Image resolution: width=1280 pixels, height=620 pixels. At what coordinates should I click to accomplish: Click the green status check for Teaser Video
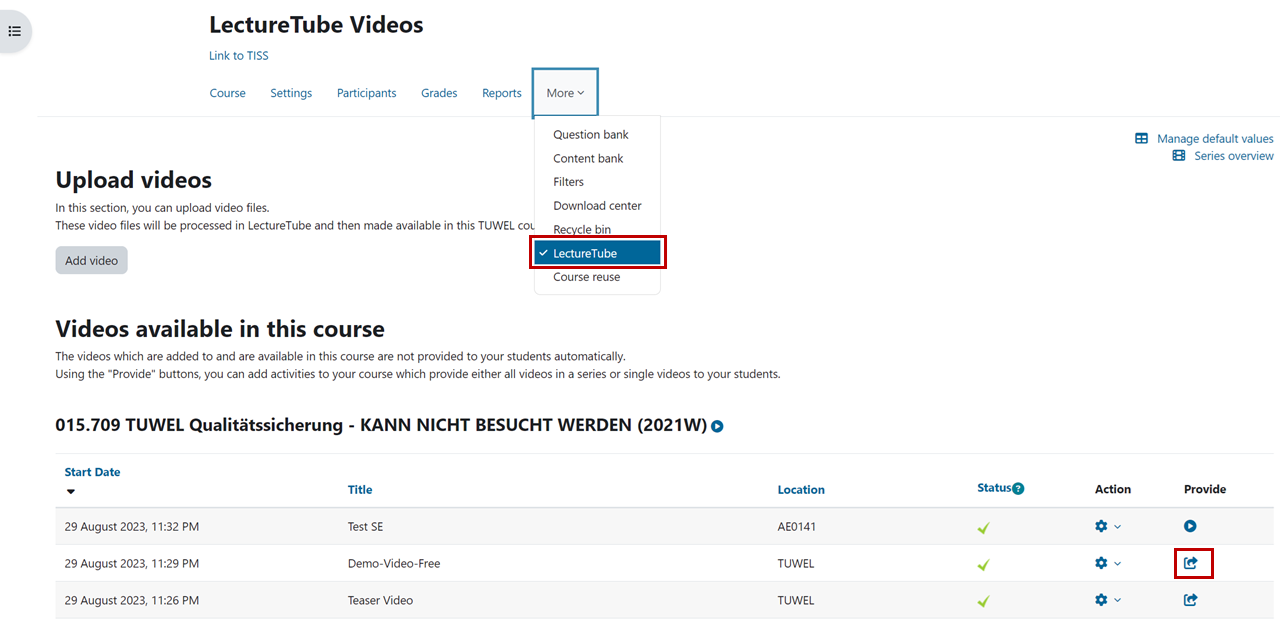(984, 601)
